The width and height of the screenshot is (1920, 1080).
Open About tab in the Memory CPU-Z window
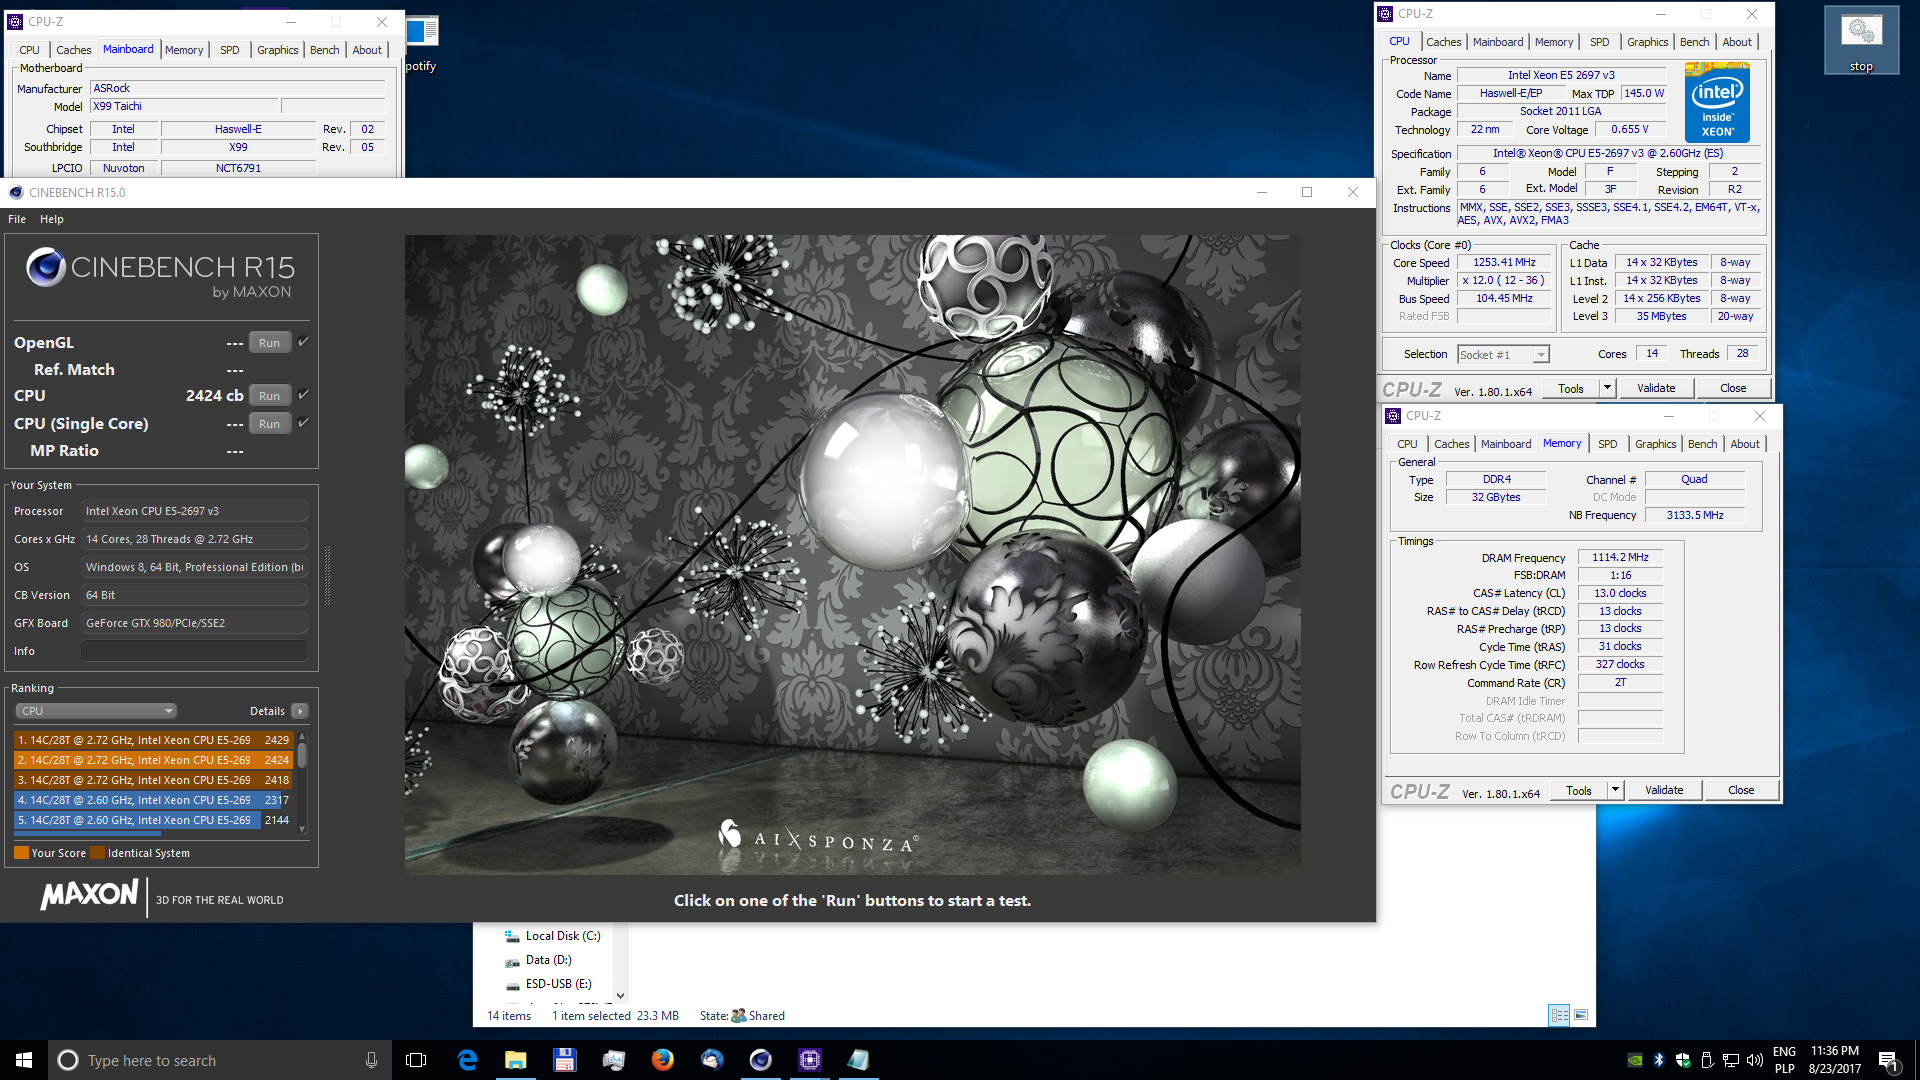(1745, 444)
